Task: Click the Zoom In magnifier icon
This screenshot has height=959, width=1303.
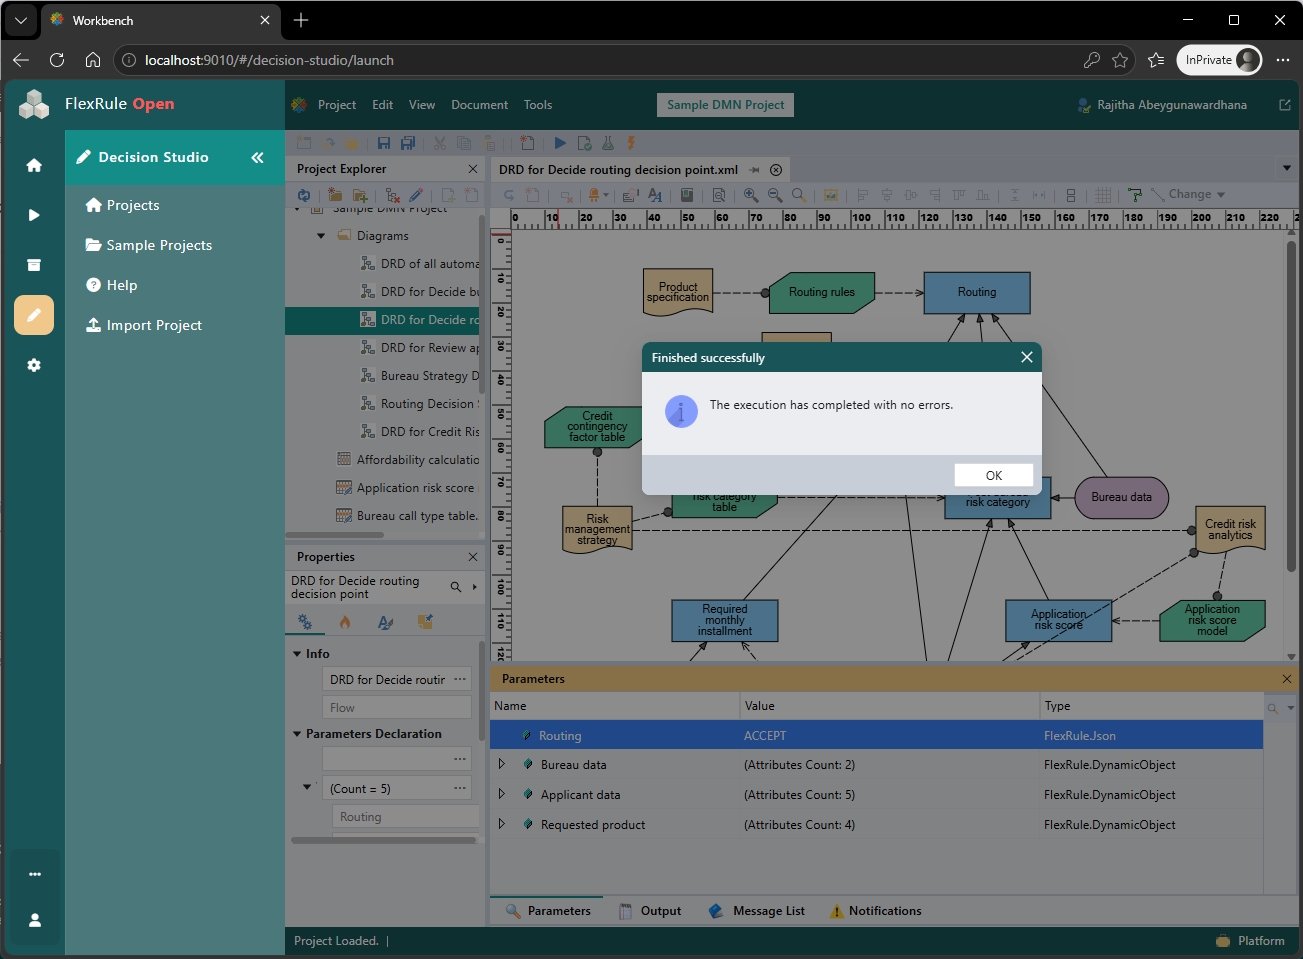Action: click(751, 195)
